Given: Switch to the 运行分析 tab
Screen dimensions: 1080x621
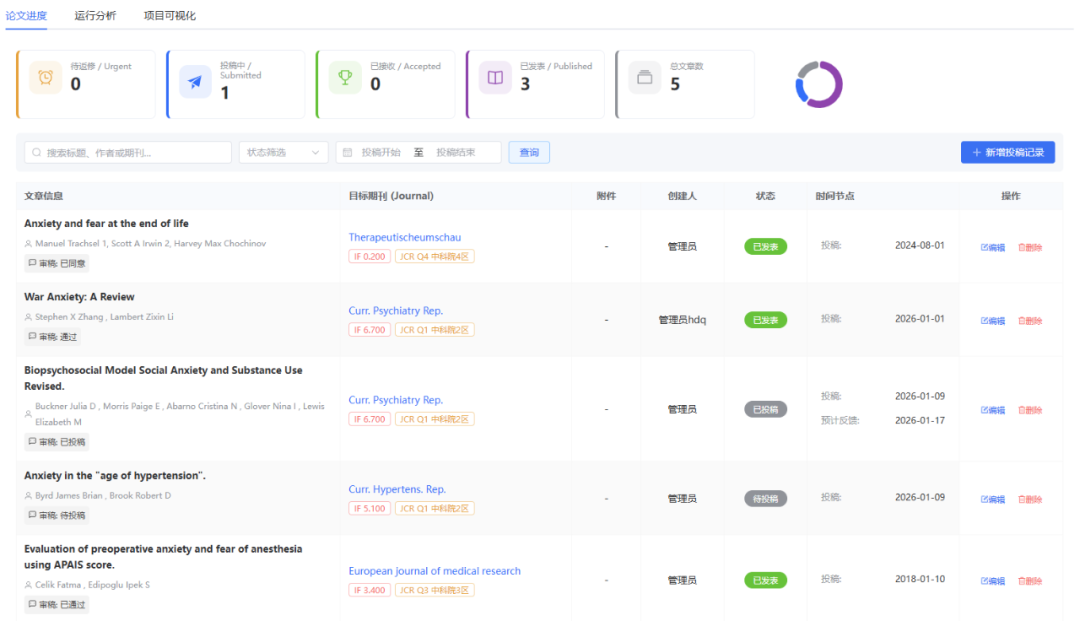Looking at the screenshot, I should coord(95,16).
